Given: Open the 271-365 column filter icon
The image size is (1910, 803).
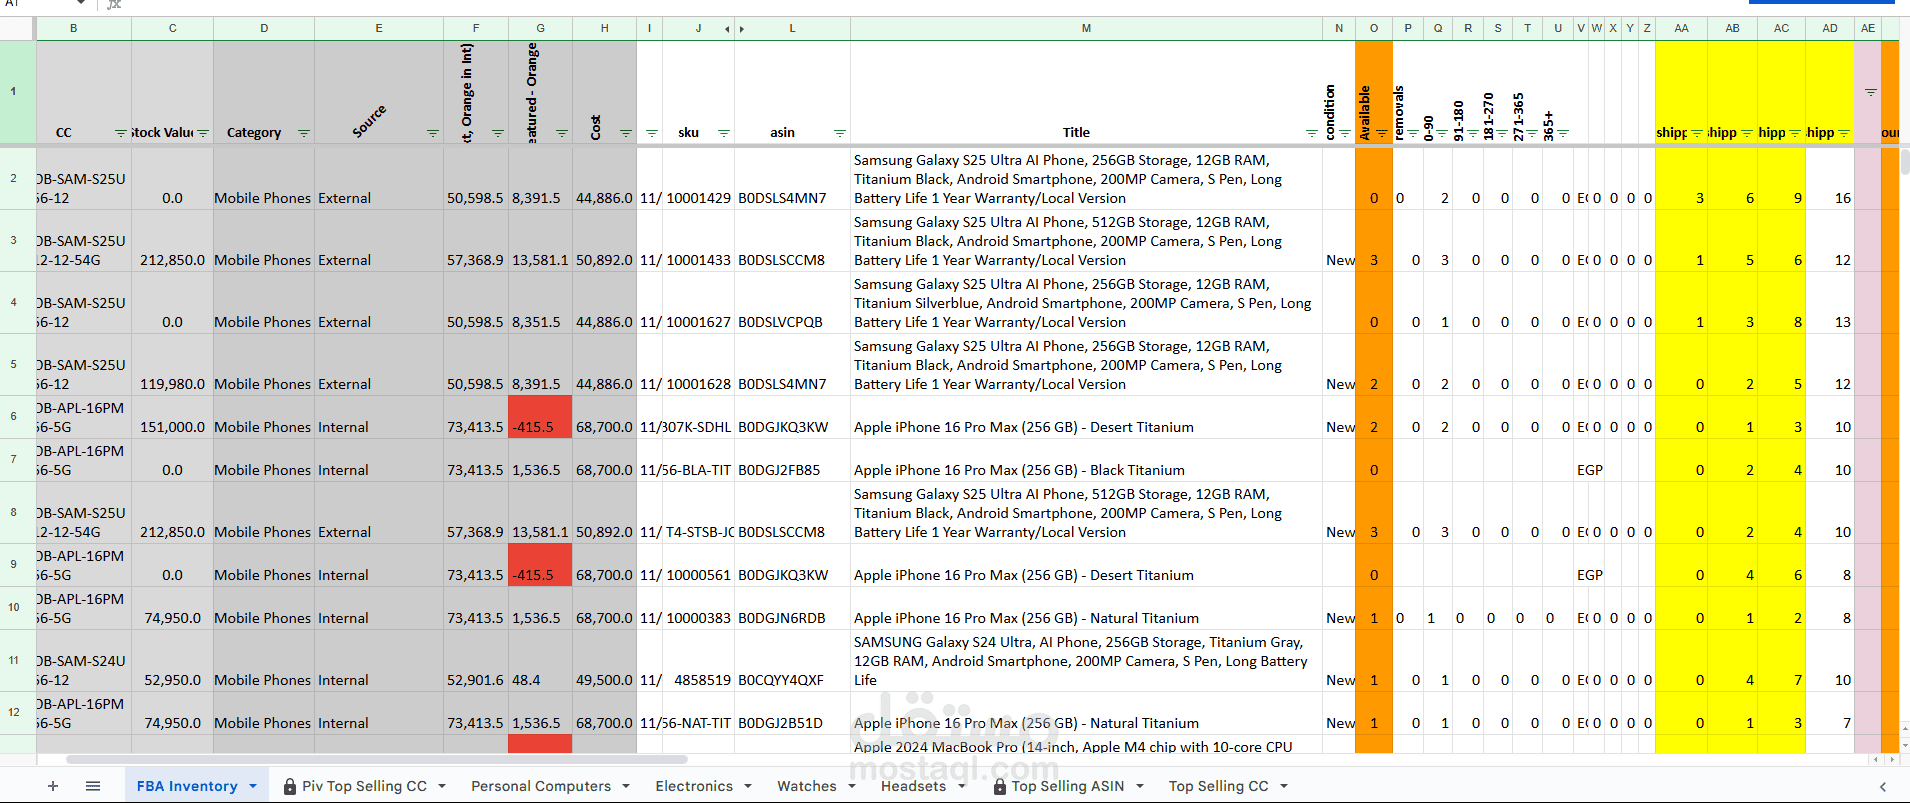Looking at the screenshot, I should (1532, 133).
